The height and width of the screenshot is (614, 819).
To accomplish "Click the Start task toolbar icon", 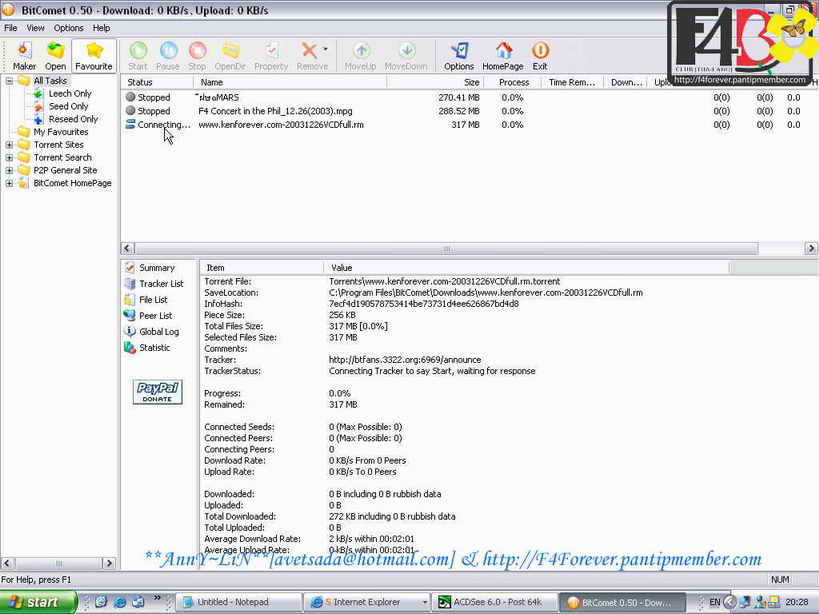I will 138,56.
